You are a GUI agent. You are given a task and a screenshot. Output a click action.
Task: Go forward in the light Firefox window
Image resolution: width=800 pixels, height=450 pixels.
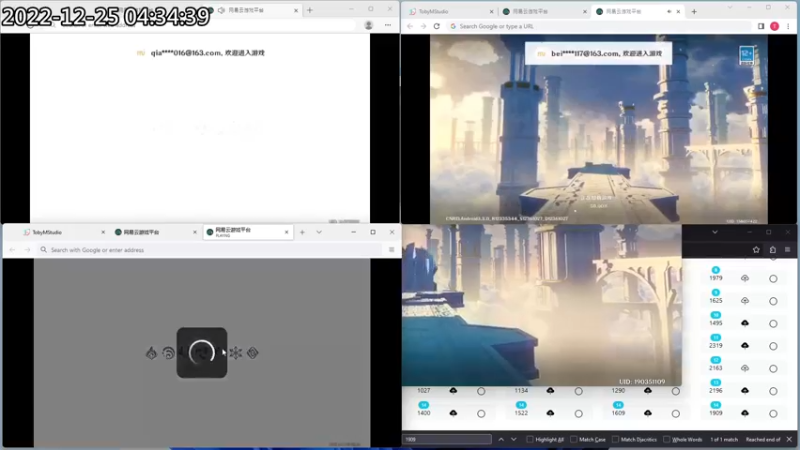(x=28, y=249)
